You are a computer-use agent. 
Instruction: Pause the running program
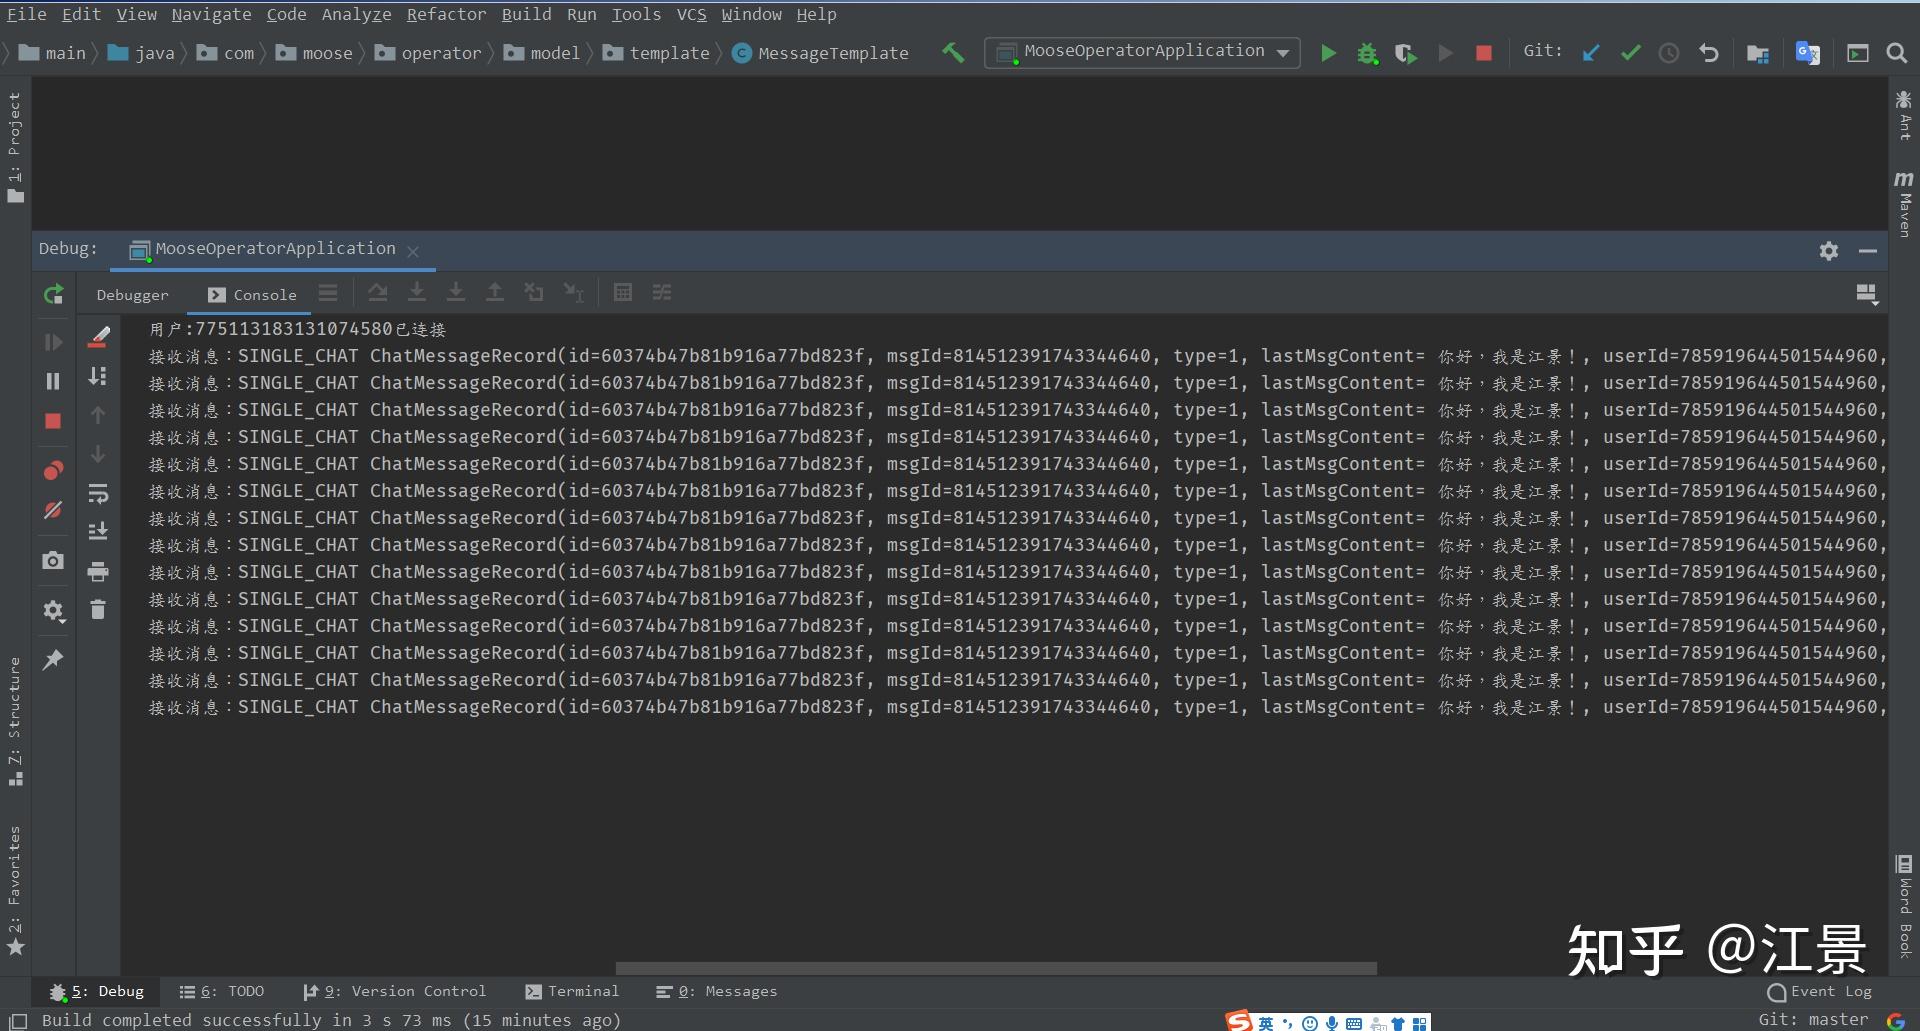53,381
